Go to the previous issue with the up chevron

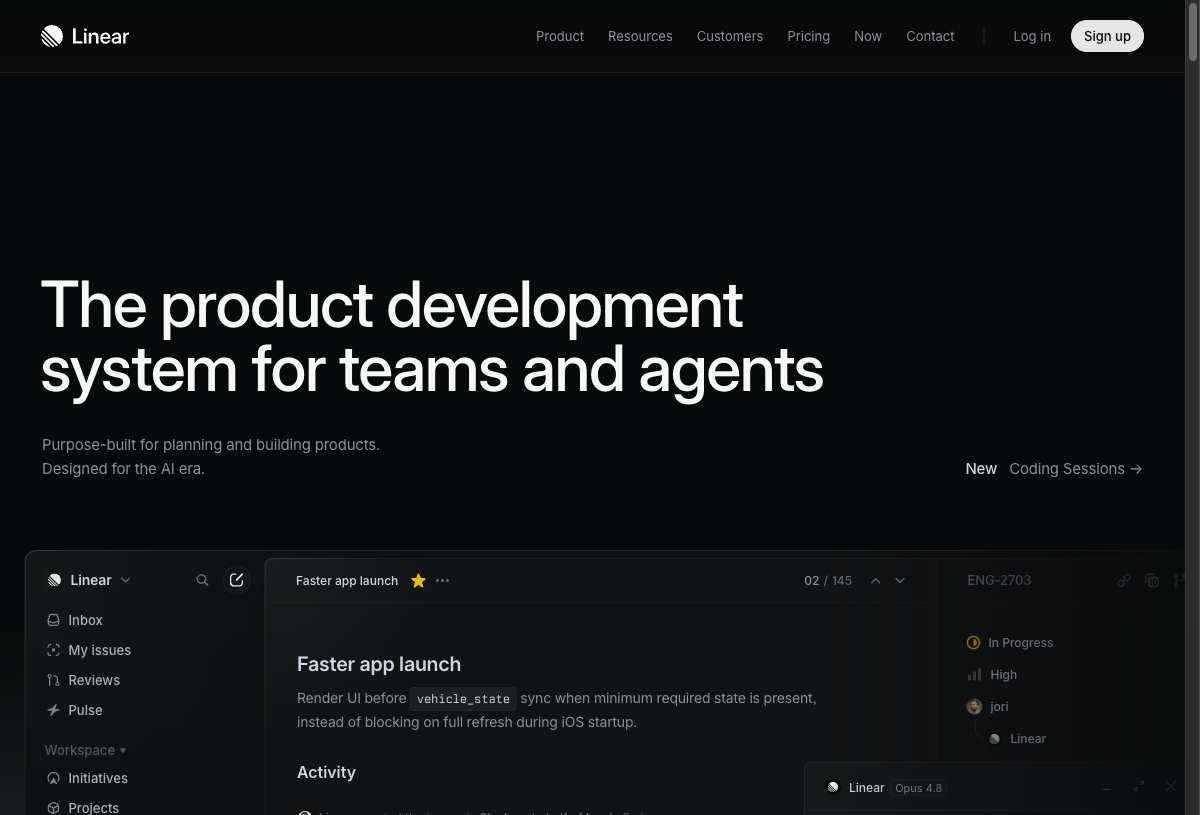pos(875,580)
